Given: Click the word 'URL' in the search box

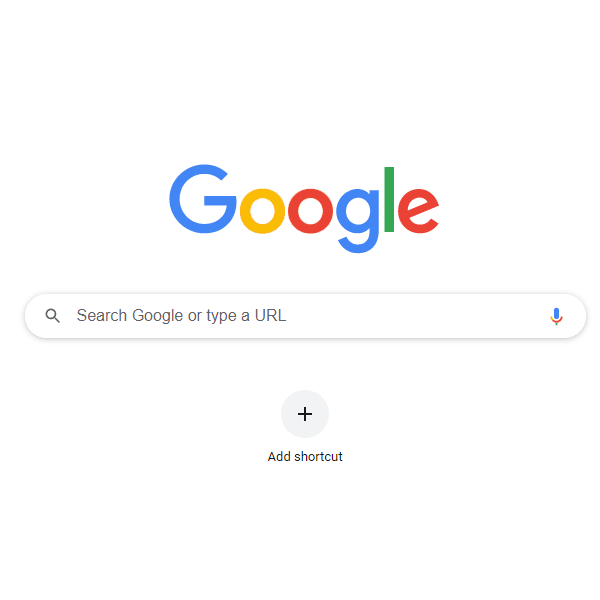Looking at the screenshot, I should tap(270, 316).
